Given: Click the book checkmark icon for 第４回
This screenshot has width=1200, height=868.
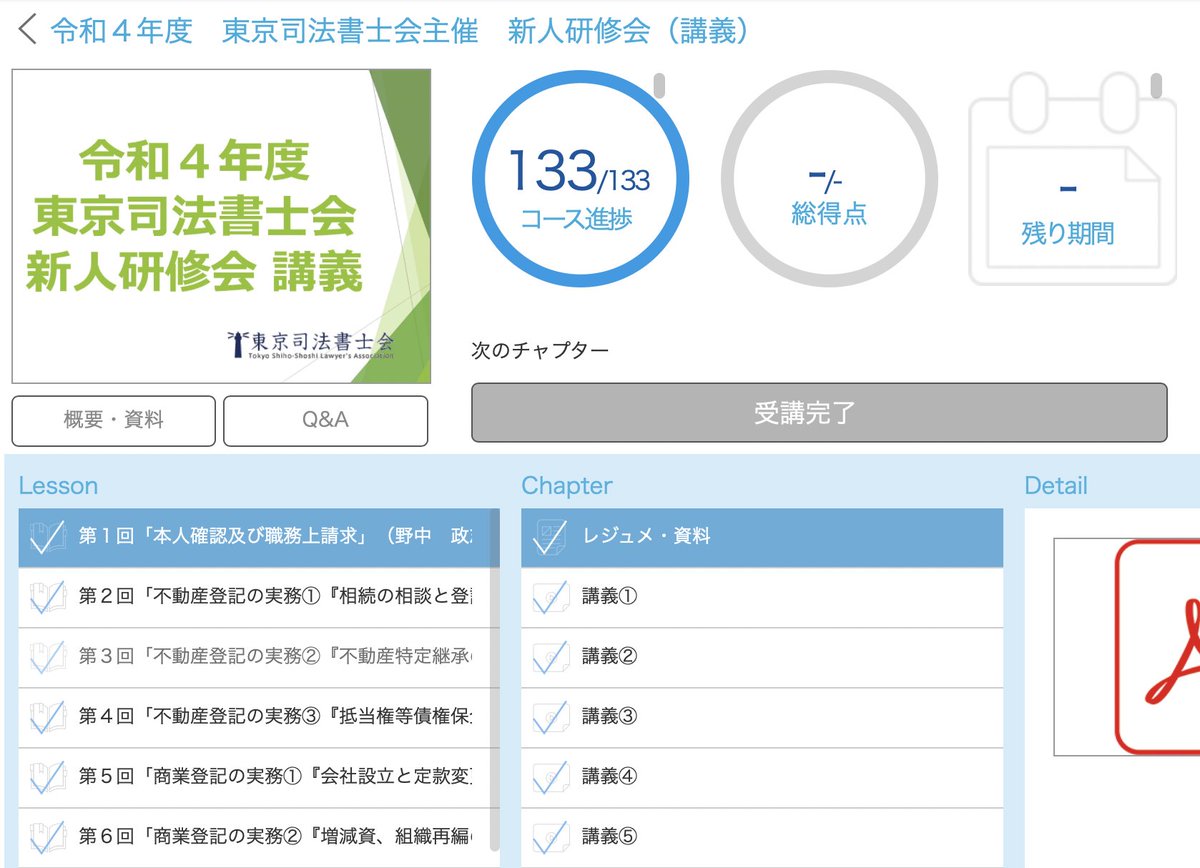Looking at the screenshot, I should [47, 716].
